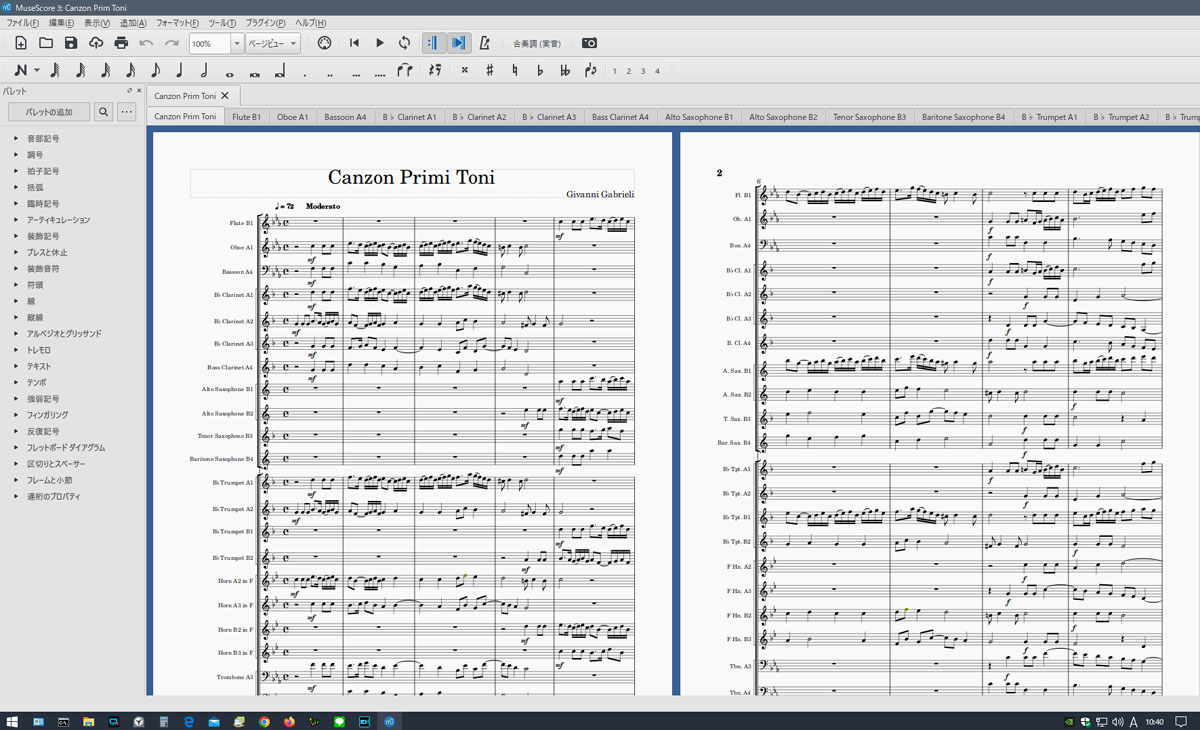Switch to Alto Saxophone B1 part tab
Viewport: 1200px width, 730px height.
tap(699, 117)
